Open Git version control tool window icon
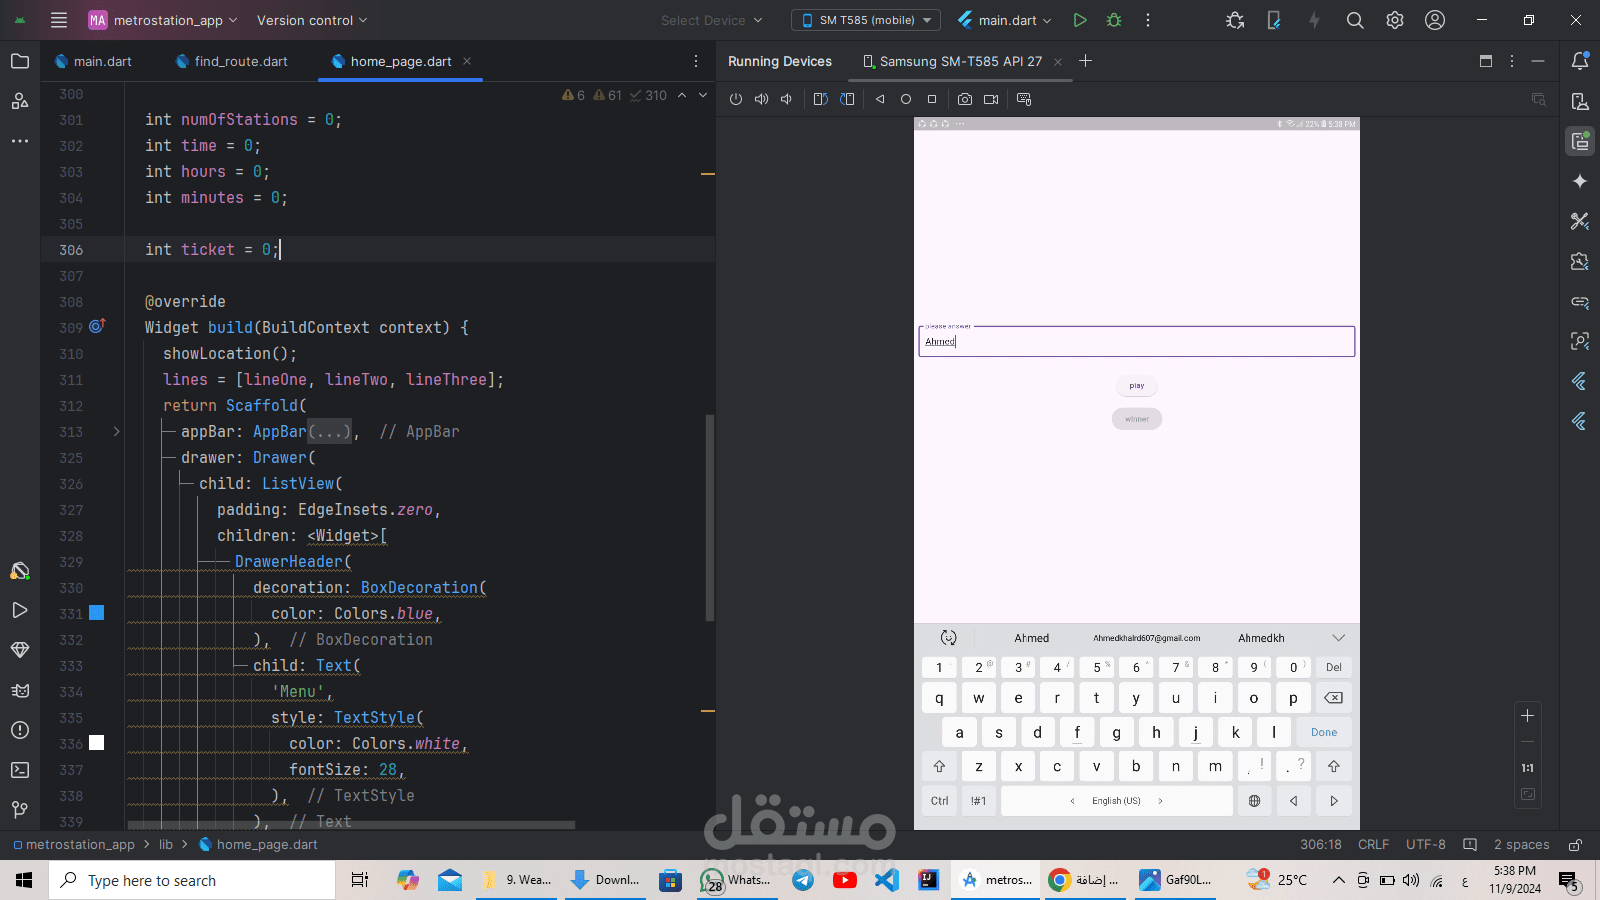 [20, 810]
